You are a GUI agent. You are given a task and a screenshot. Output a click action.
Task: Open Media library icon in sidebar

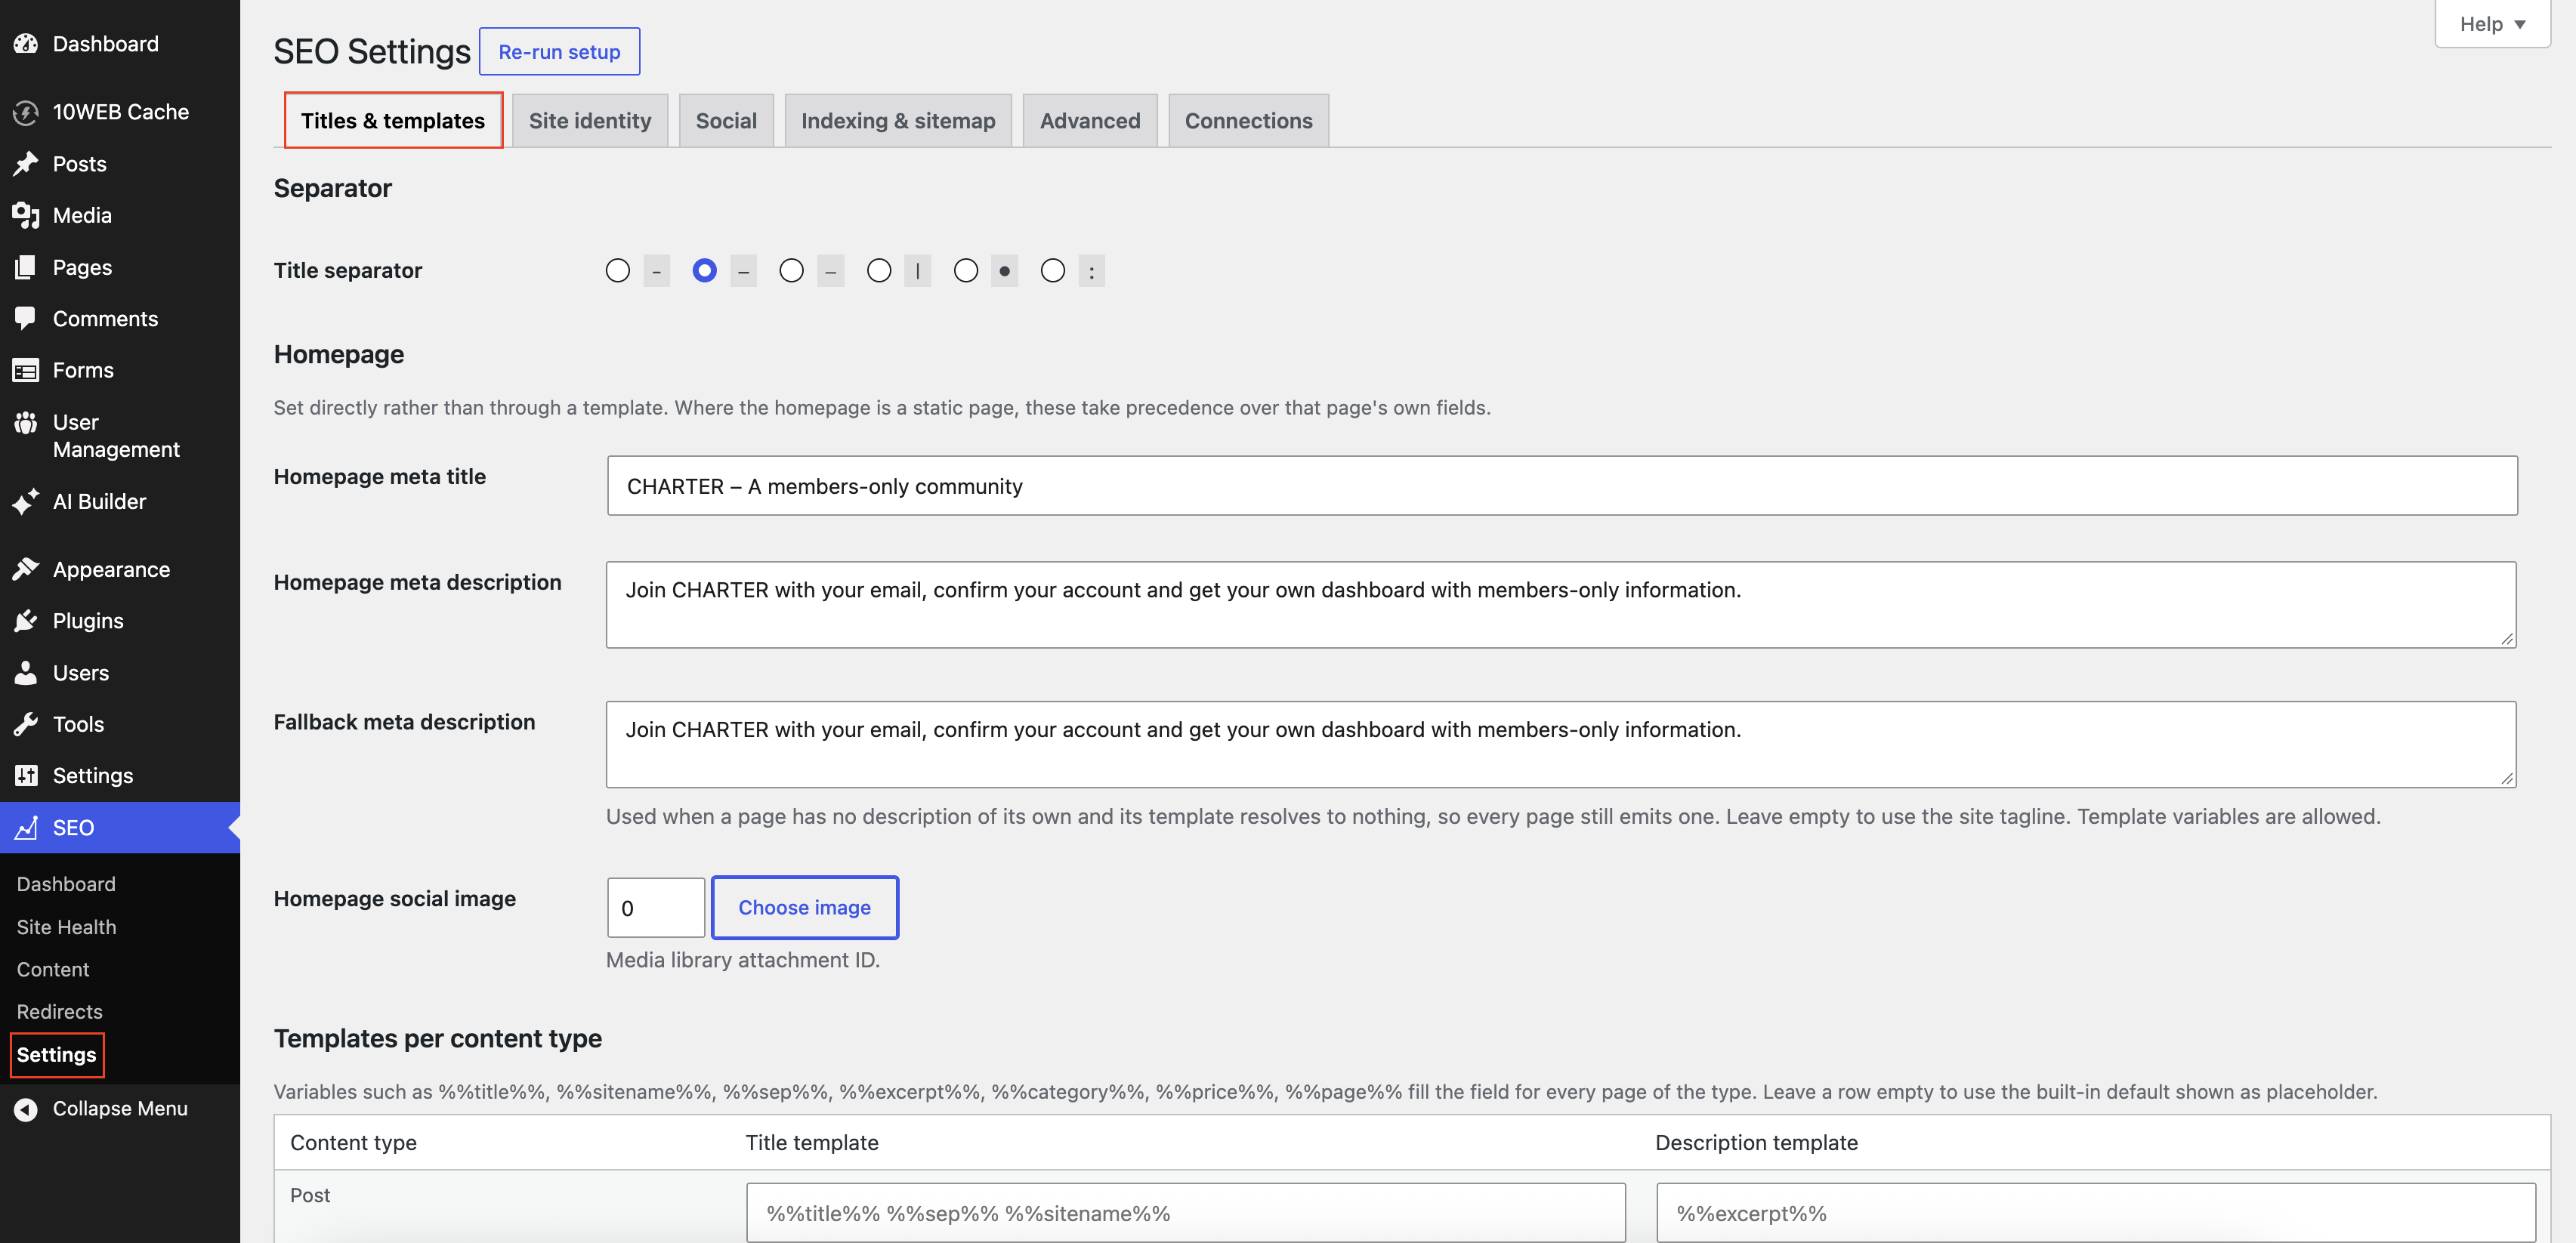click(26, 215)
